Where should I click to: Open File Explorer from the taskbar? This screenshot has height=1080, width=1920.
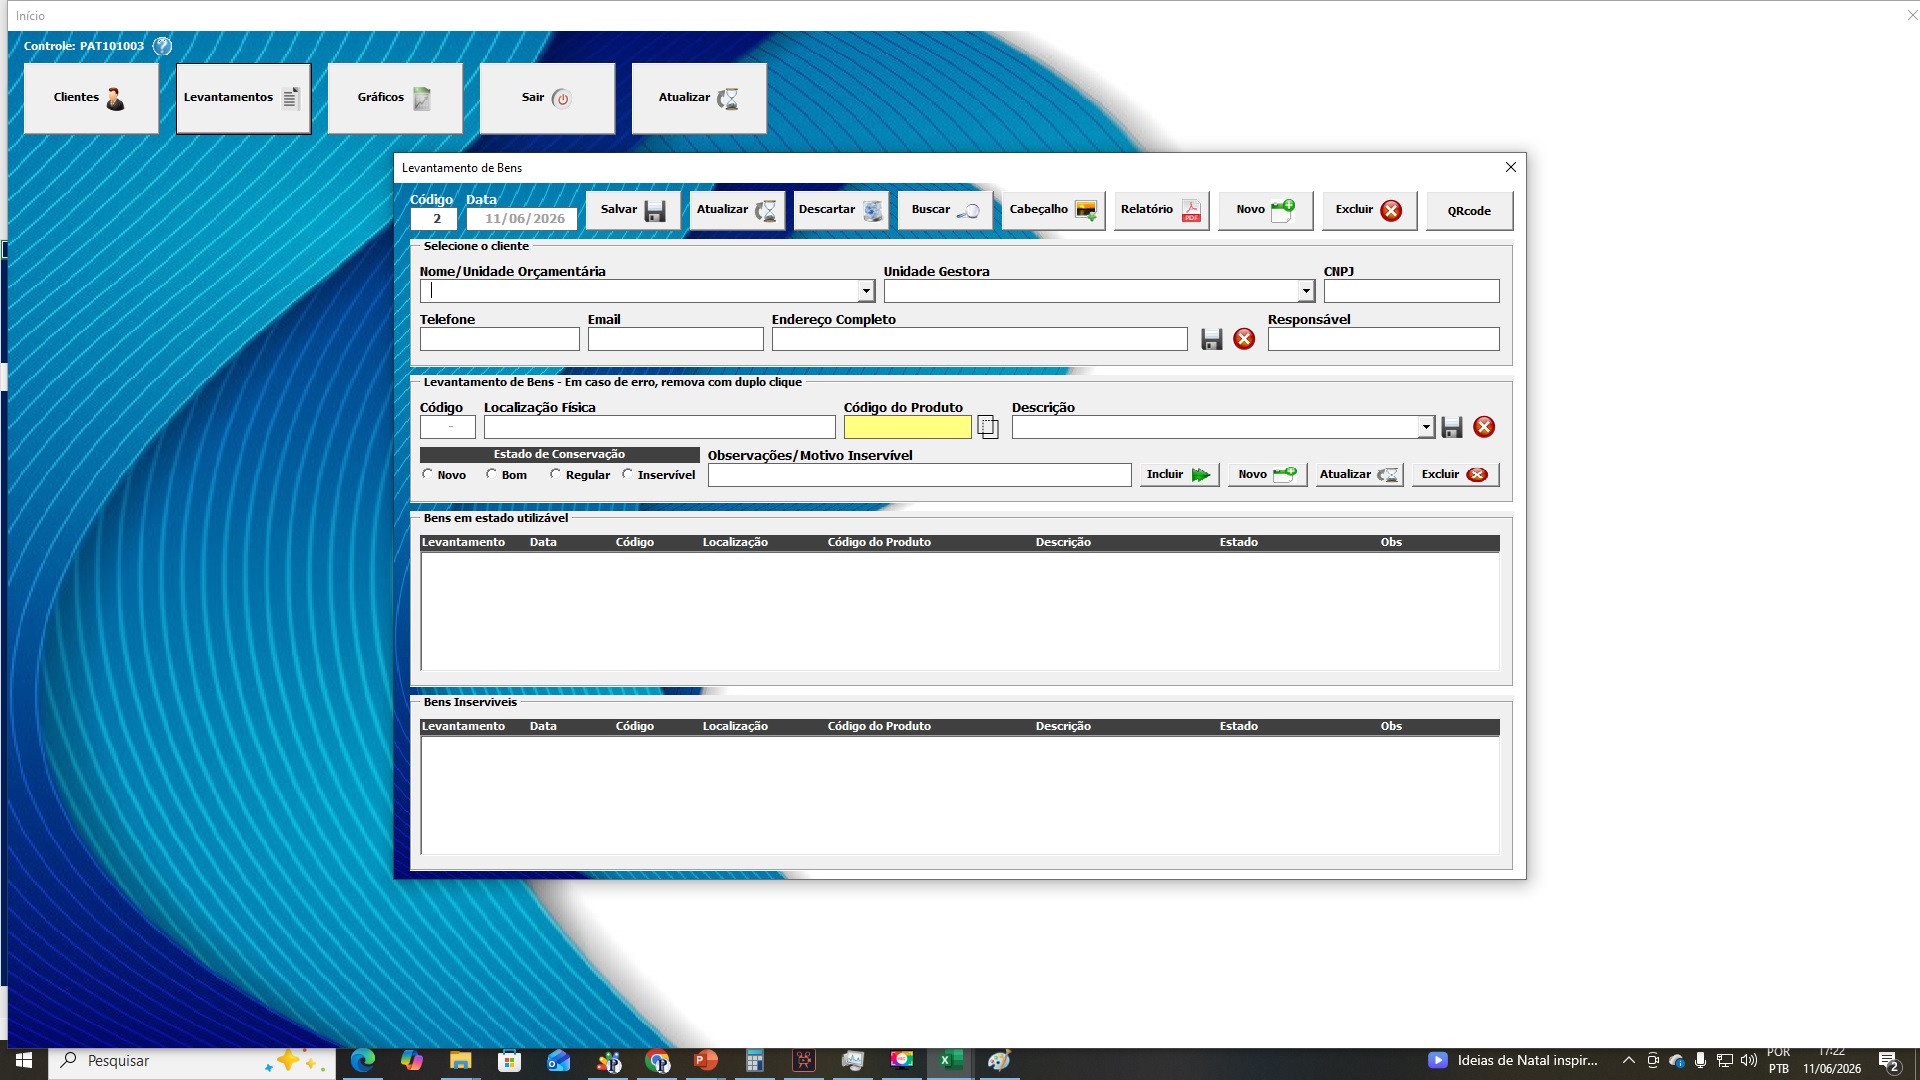pos(460,1061)
